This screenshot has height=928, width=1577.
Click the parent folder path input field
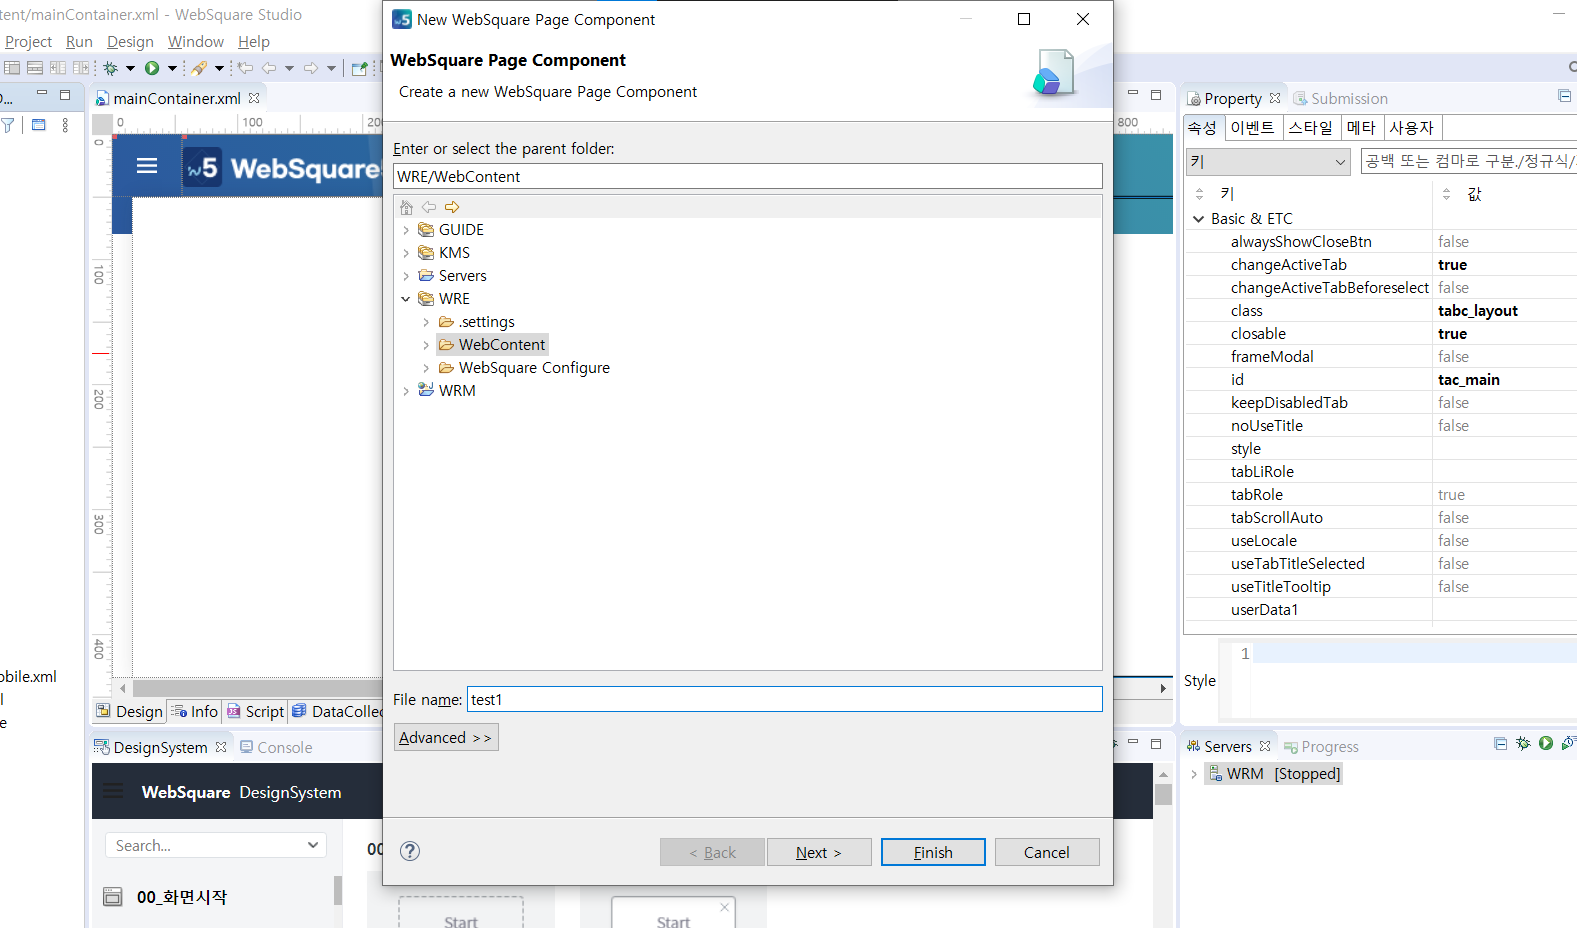(748, 176)
